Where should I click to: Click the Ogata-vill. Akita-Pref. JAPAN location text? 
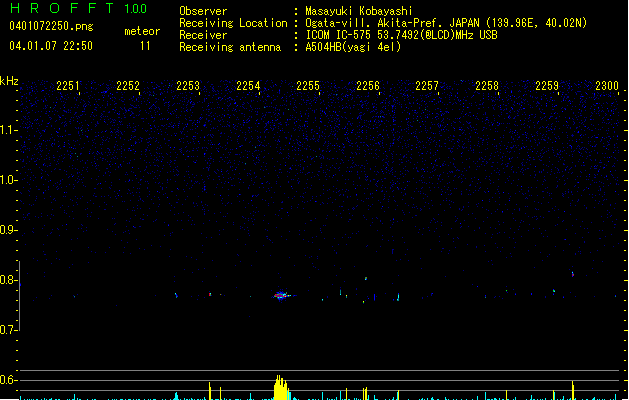tap(446, 23)
